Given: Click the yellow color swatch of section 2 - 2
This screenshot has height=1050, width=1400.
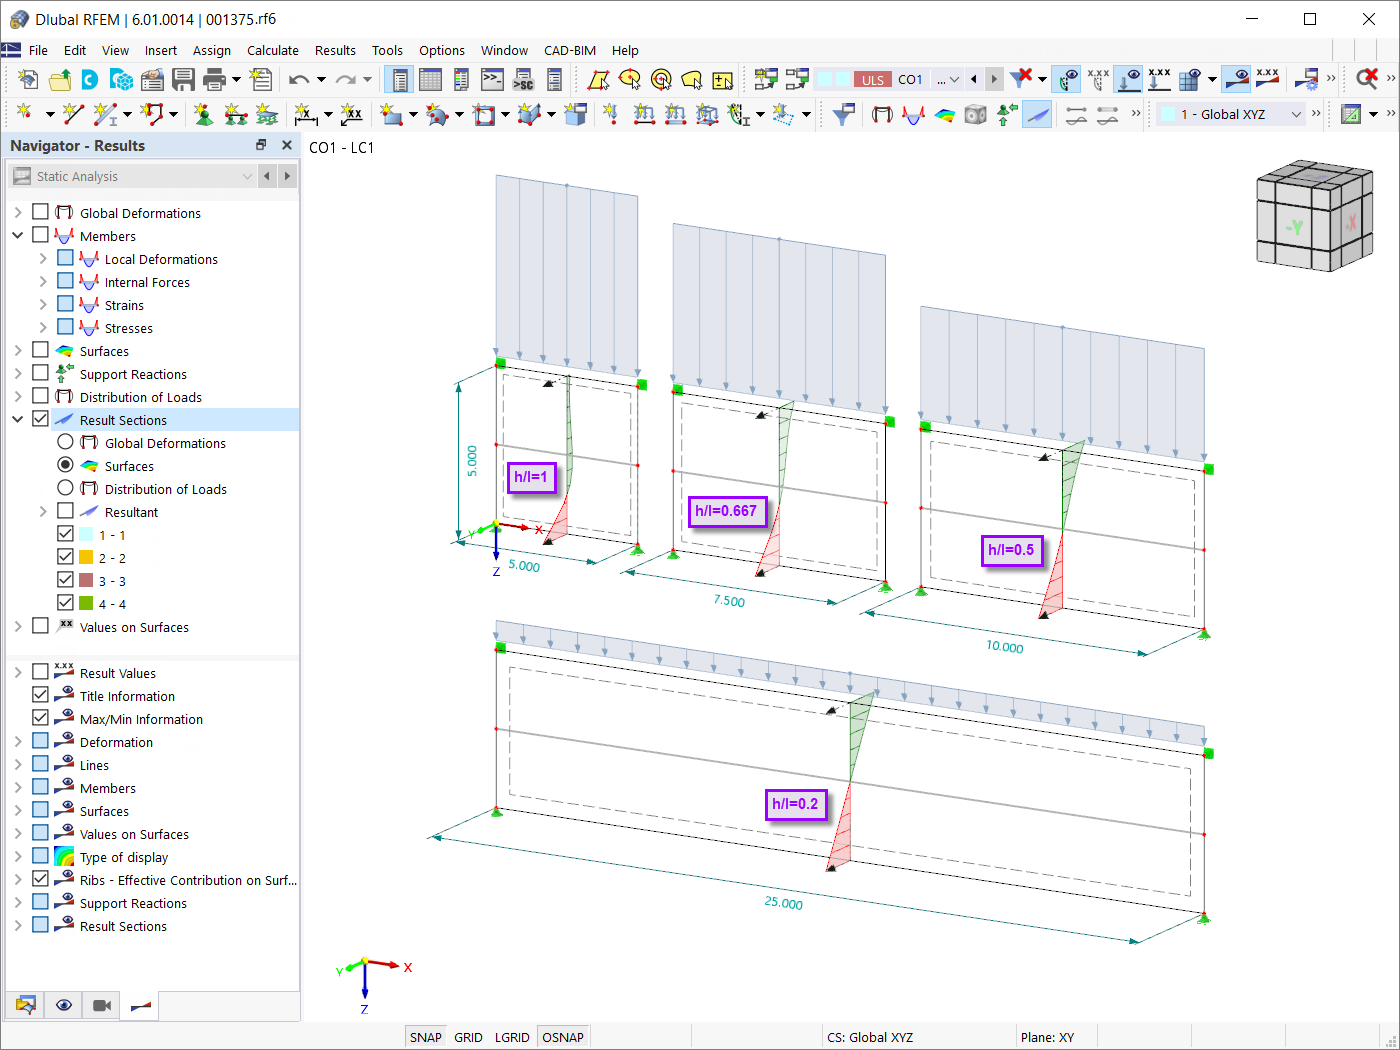Looking at the screenshot, I should point(86,557).
